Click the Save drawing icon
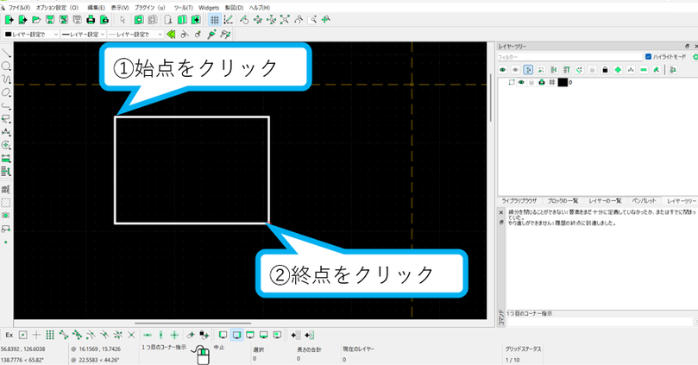This screenshot has height=365, width=698. (50, 20)
